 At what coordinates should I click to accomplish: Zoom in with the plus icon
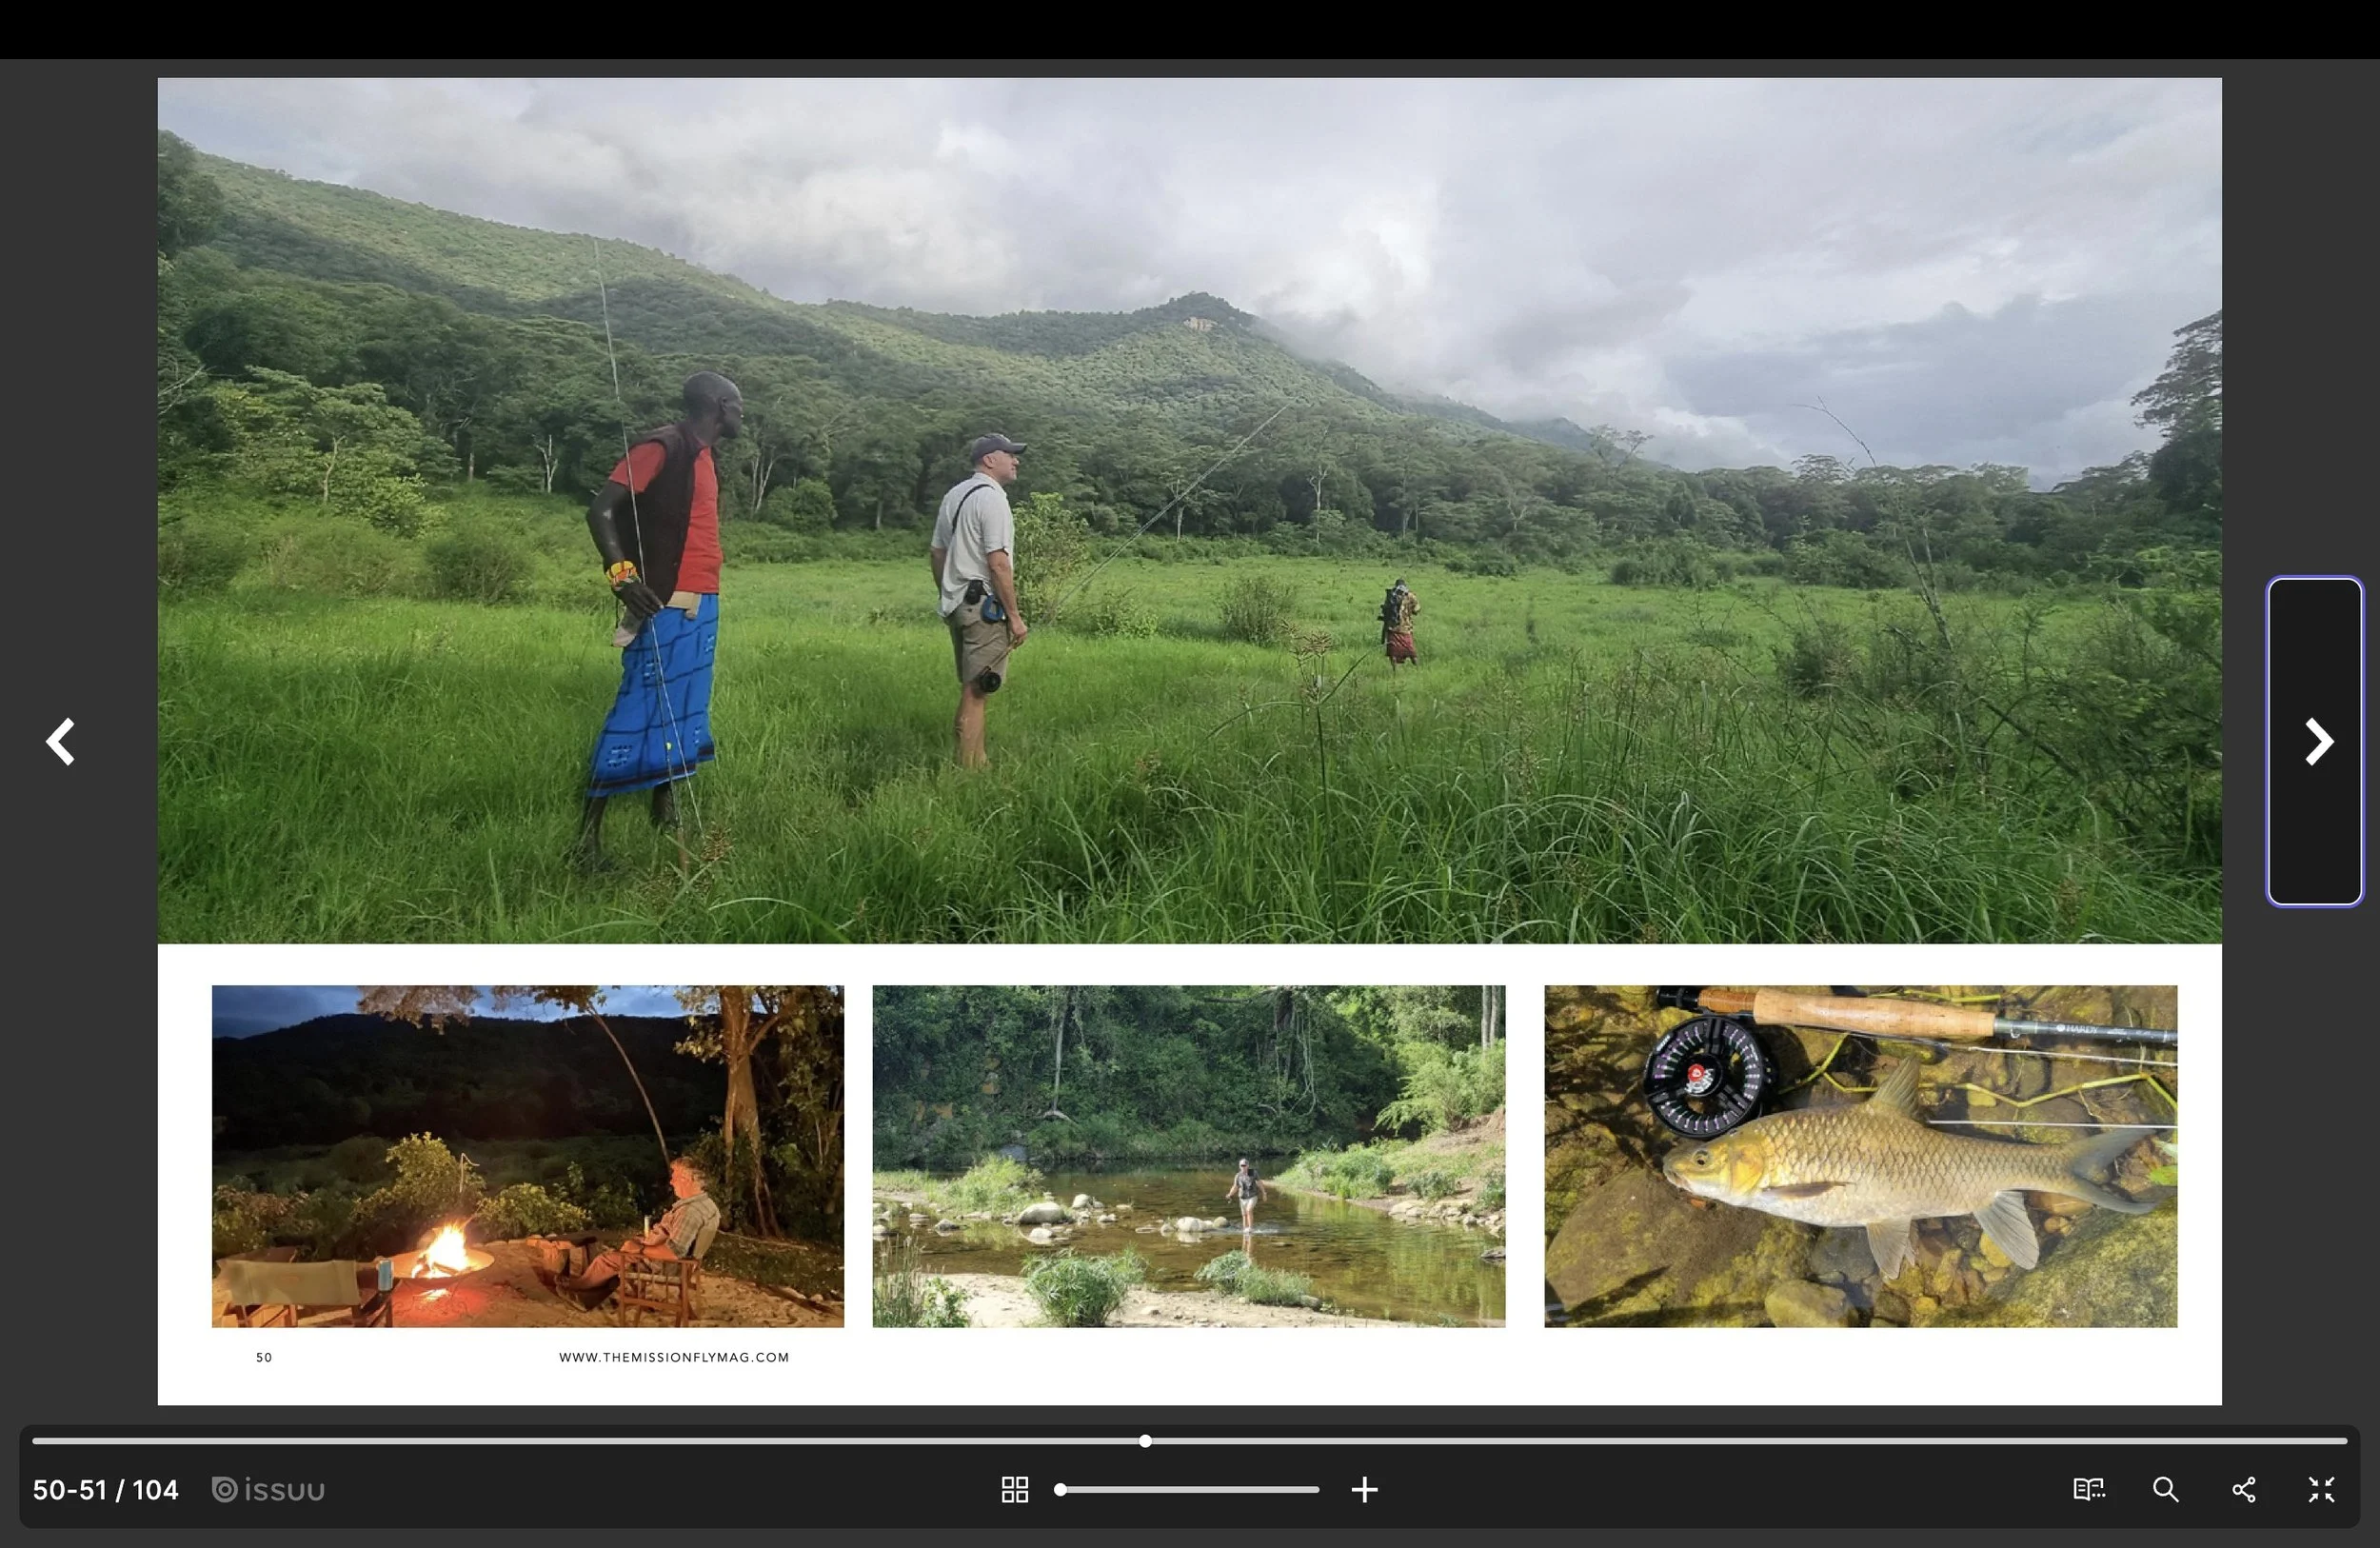pyautogui.click(x=1364, y=1490)
